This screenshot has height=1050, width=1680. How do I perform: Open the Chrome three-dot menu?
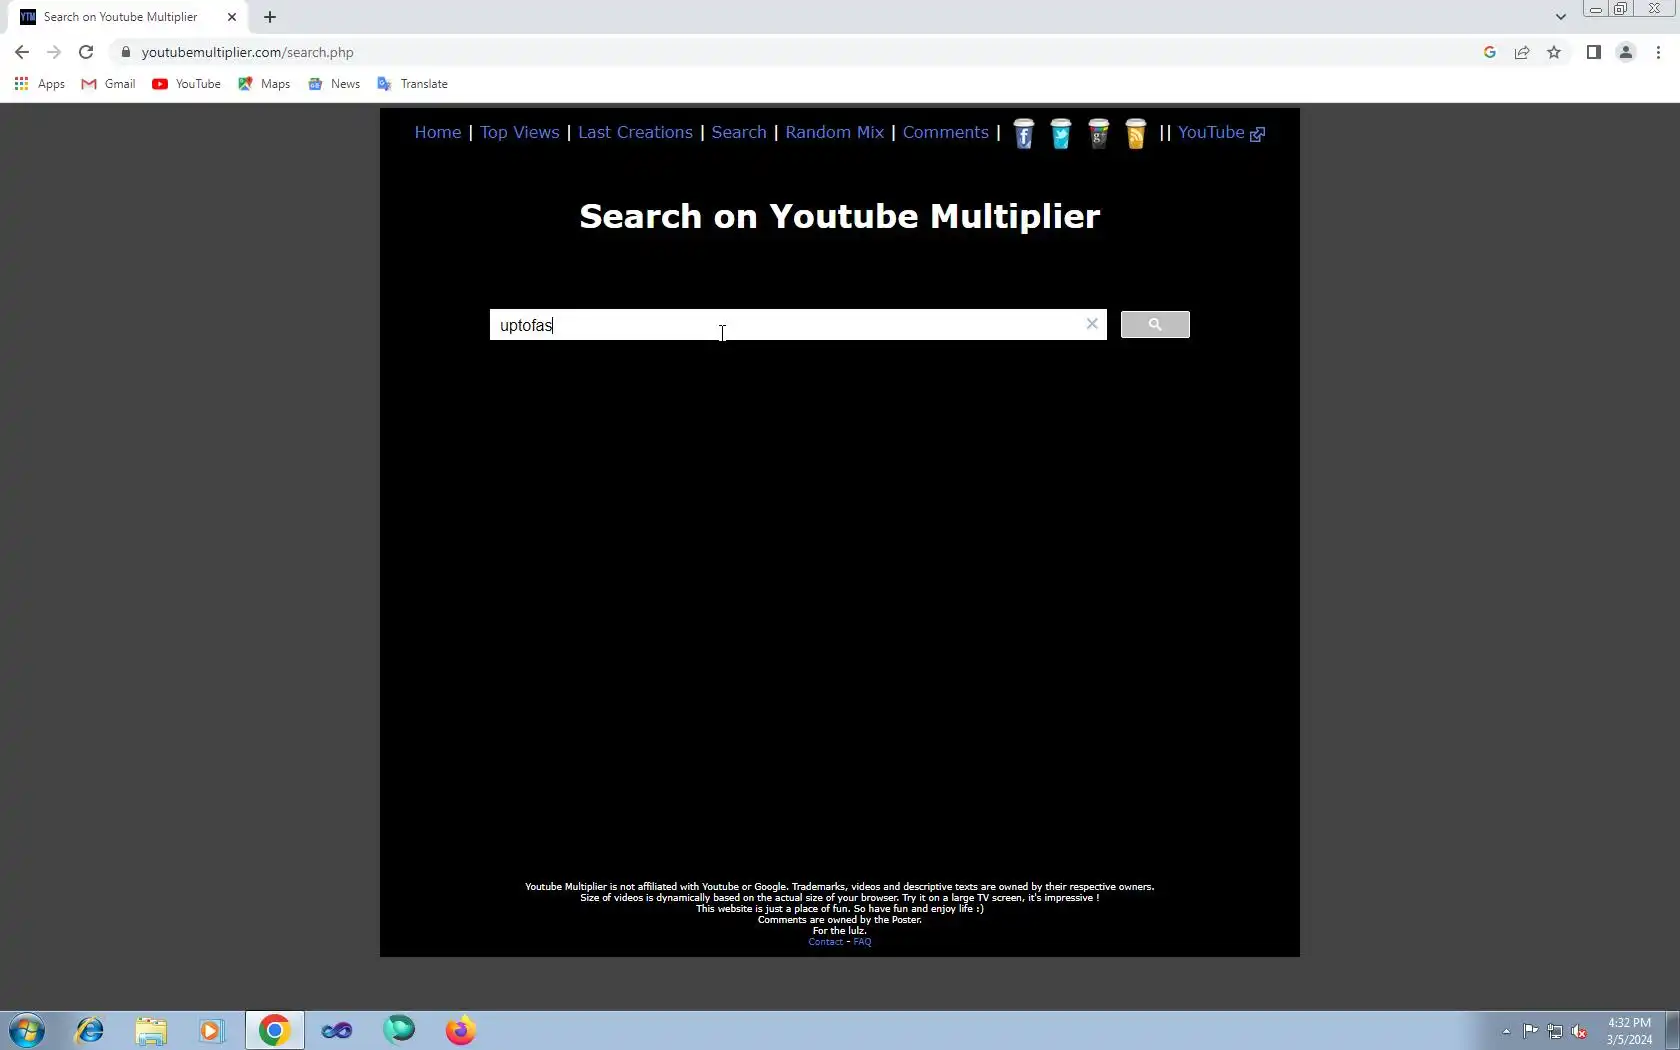(x=1658, y=52)
